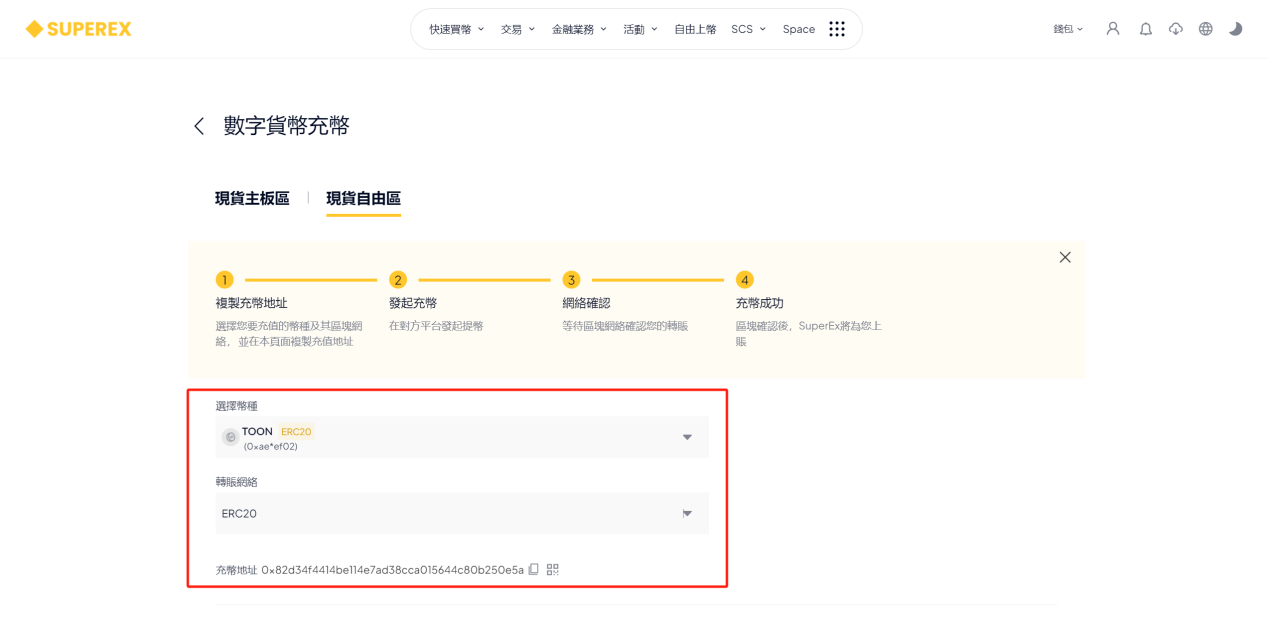Copy the deposit address

pyautogui.click(x=534, y=569)
